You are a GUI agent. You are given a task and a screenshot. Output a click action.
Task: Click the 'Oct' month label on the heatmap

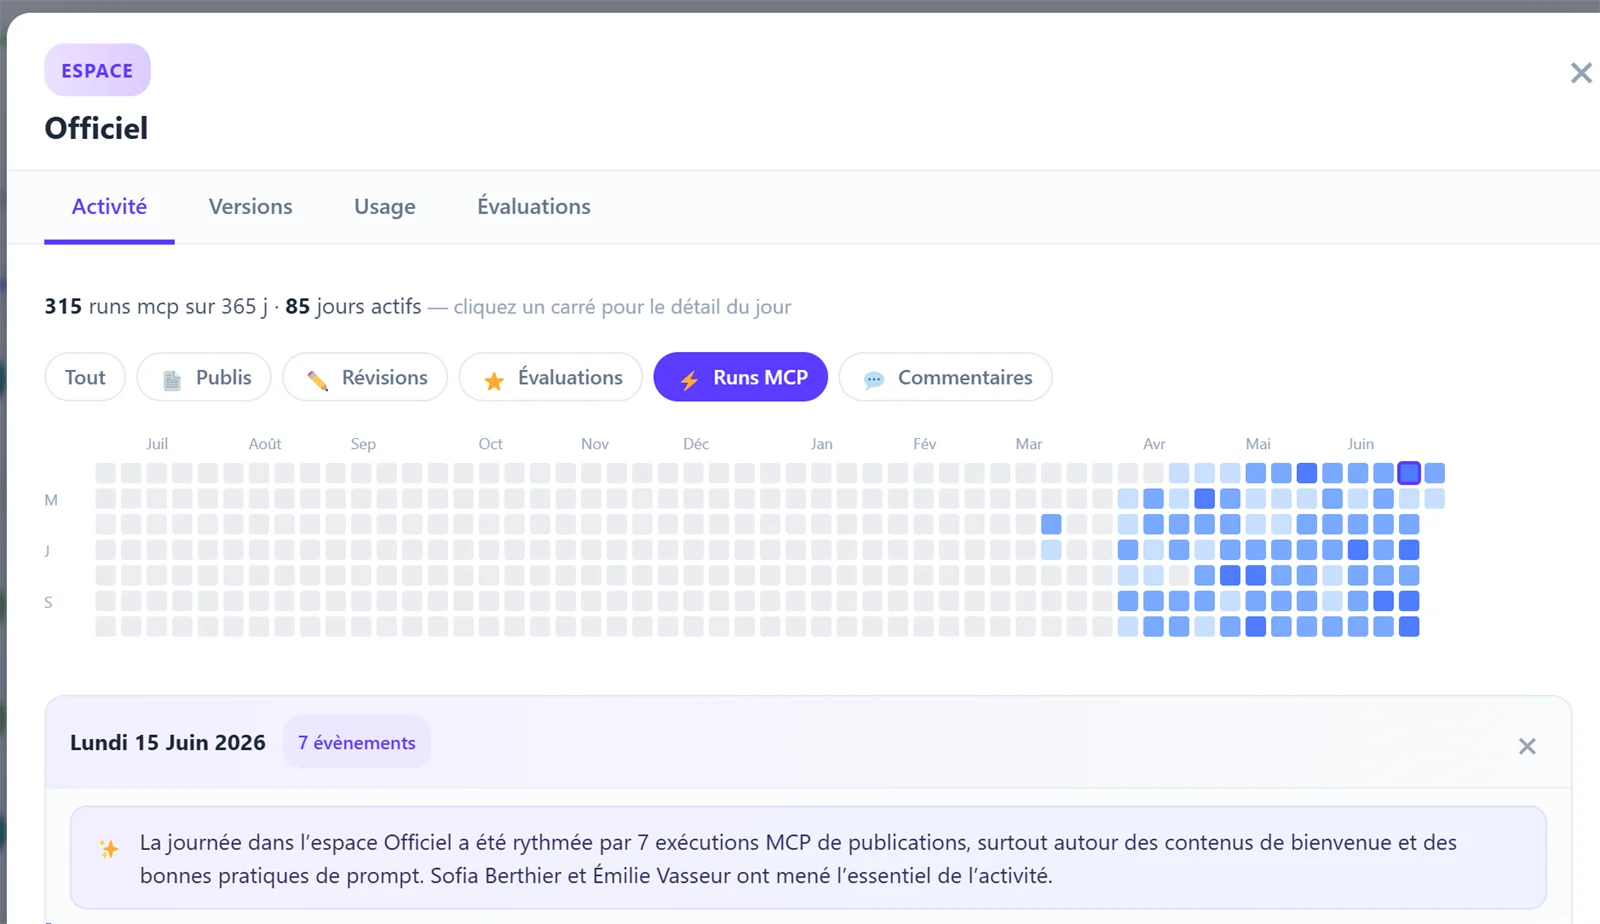(x=490, y=444)
